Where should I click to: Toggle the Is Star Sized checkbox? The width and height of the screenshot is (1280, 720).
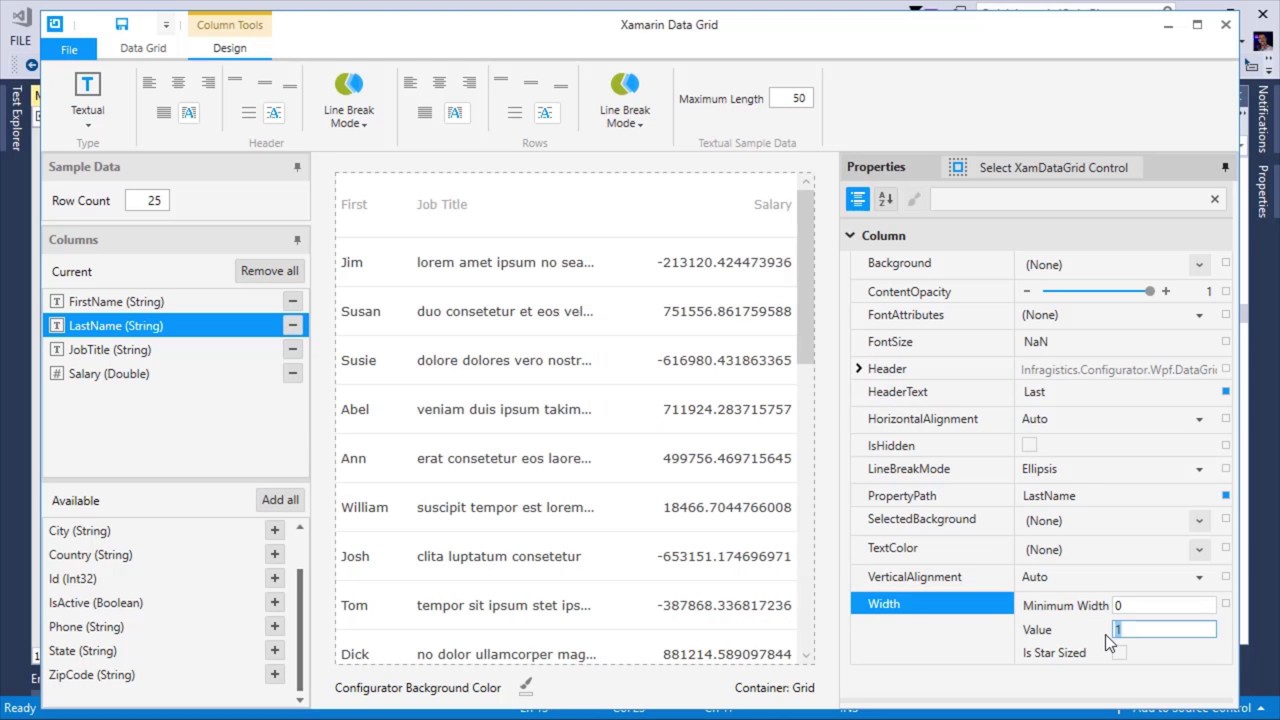(1120, 653)
